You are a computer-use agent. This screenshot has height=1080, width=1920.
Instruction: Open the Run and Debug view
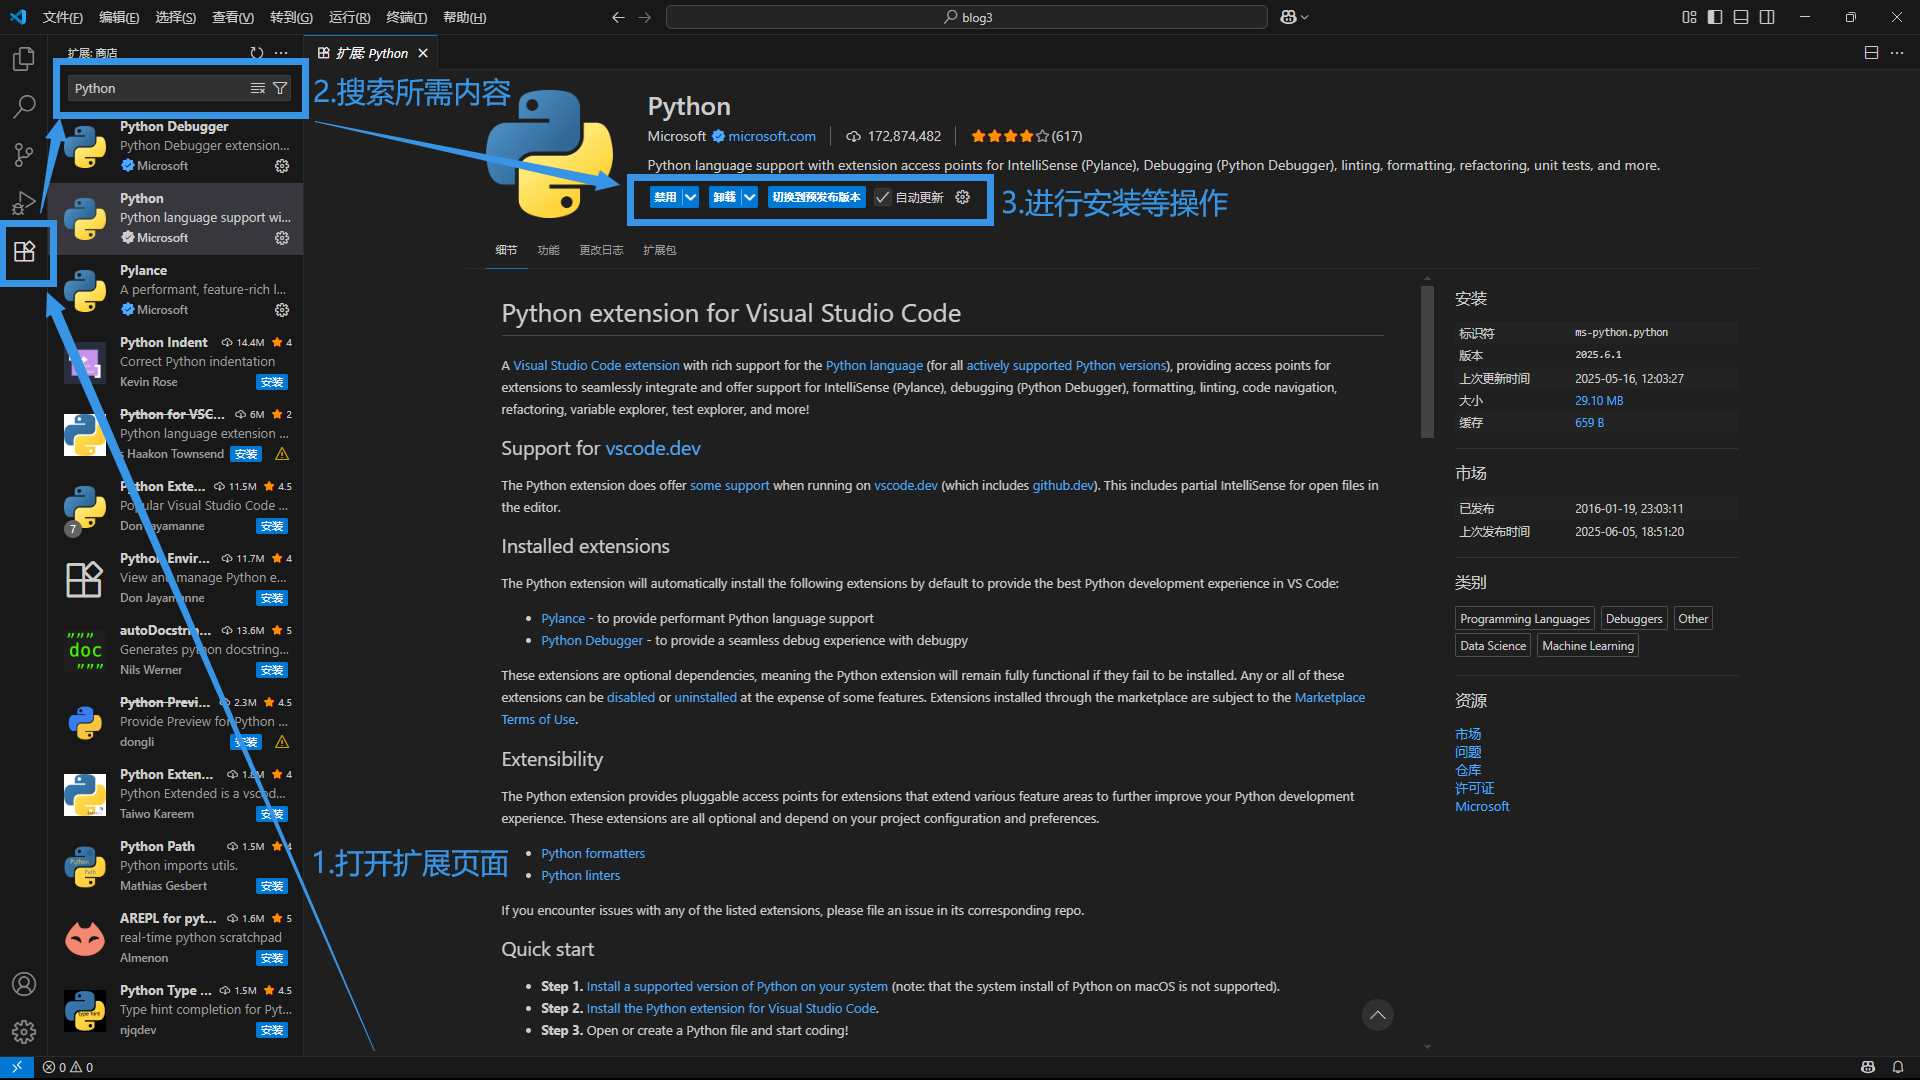(x=24, y=203)
